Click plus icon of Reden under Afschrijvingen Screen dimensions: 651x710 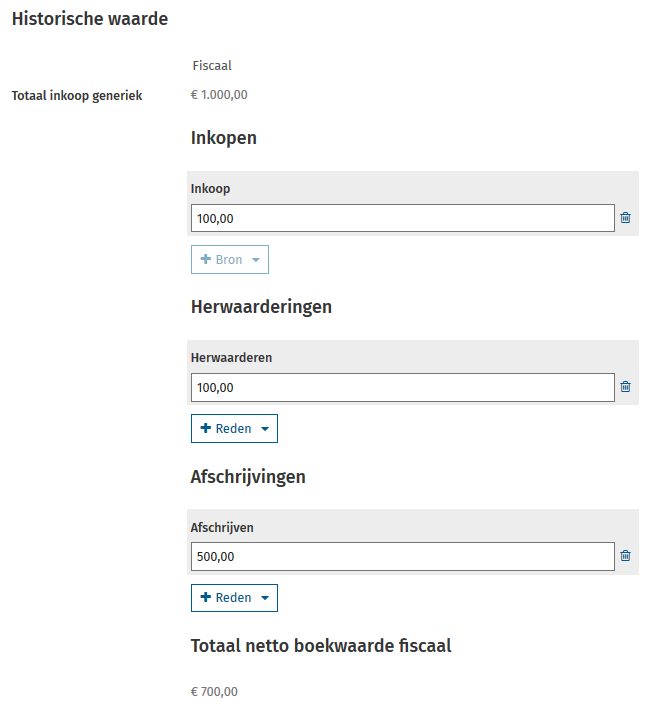(206, 598)
